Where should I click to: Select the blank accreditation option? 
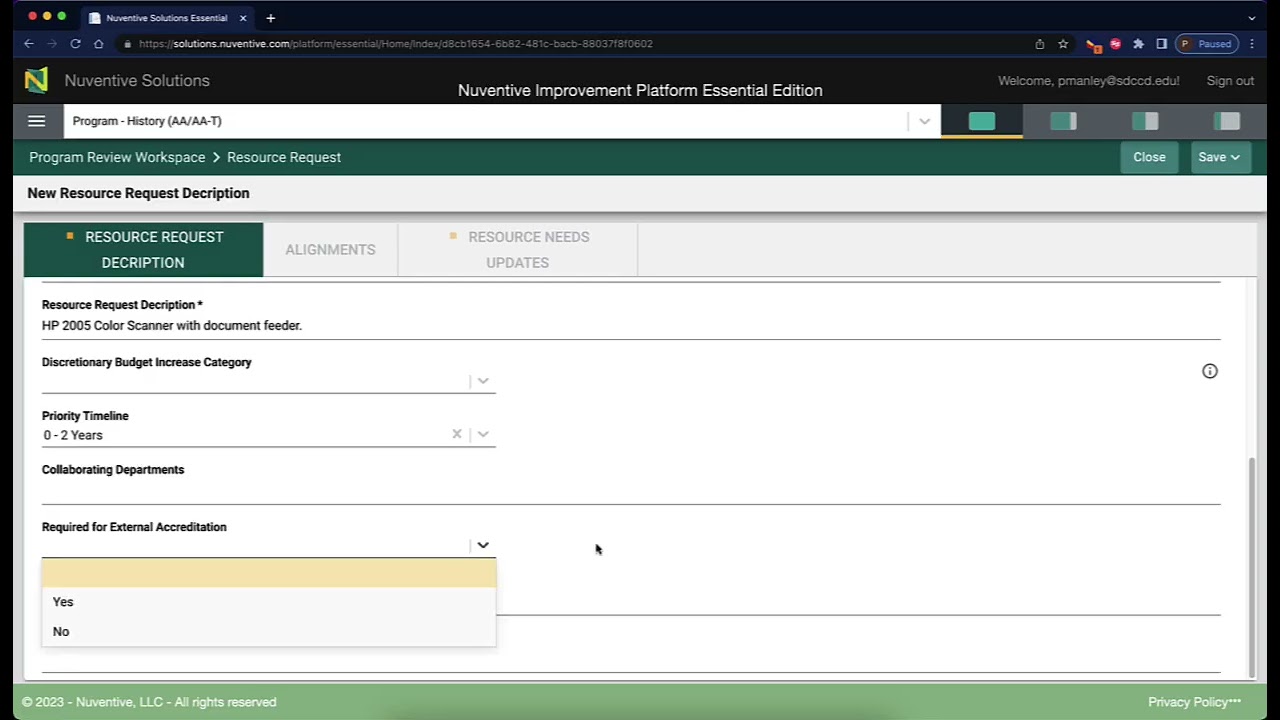tap(269, 573)
